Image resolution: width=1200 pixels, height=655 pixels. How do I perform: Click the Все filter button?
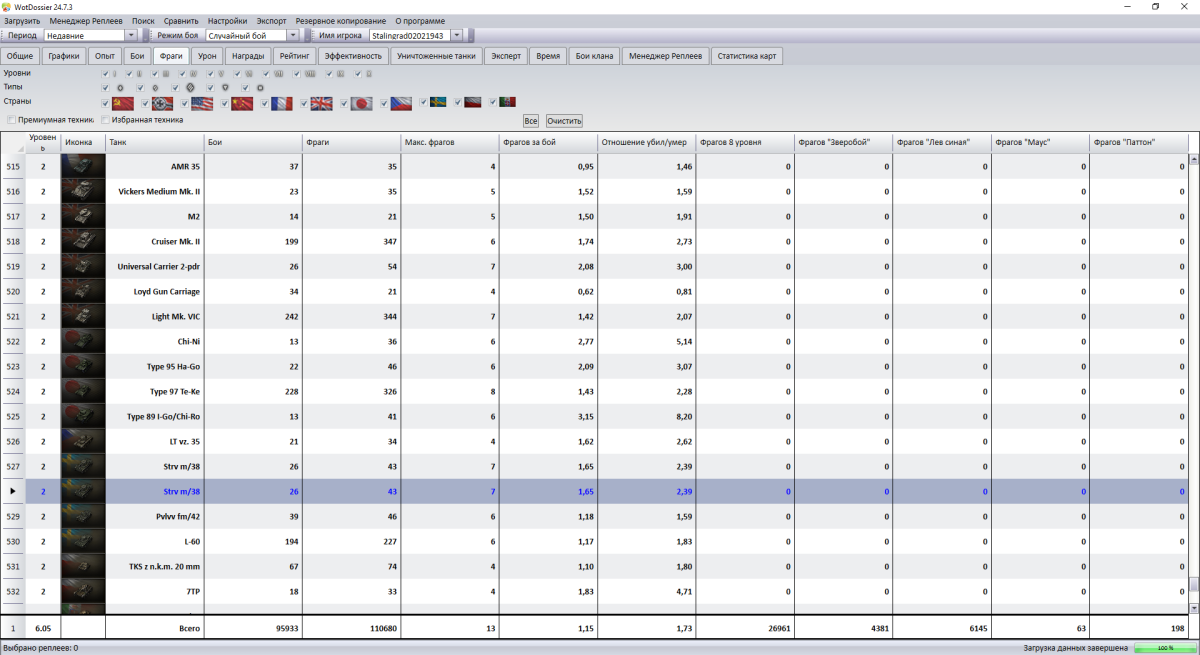(531, 120)
